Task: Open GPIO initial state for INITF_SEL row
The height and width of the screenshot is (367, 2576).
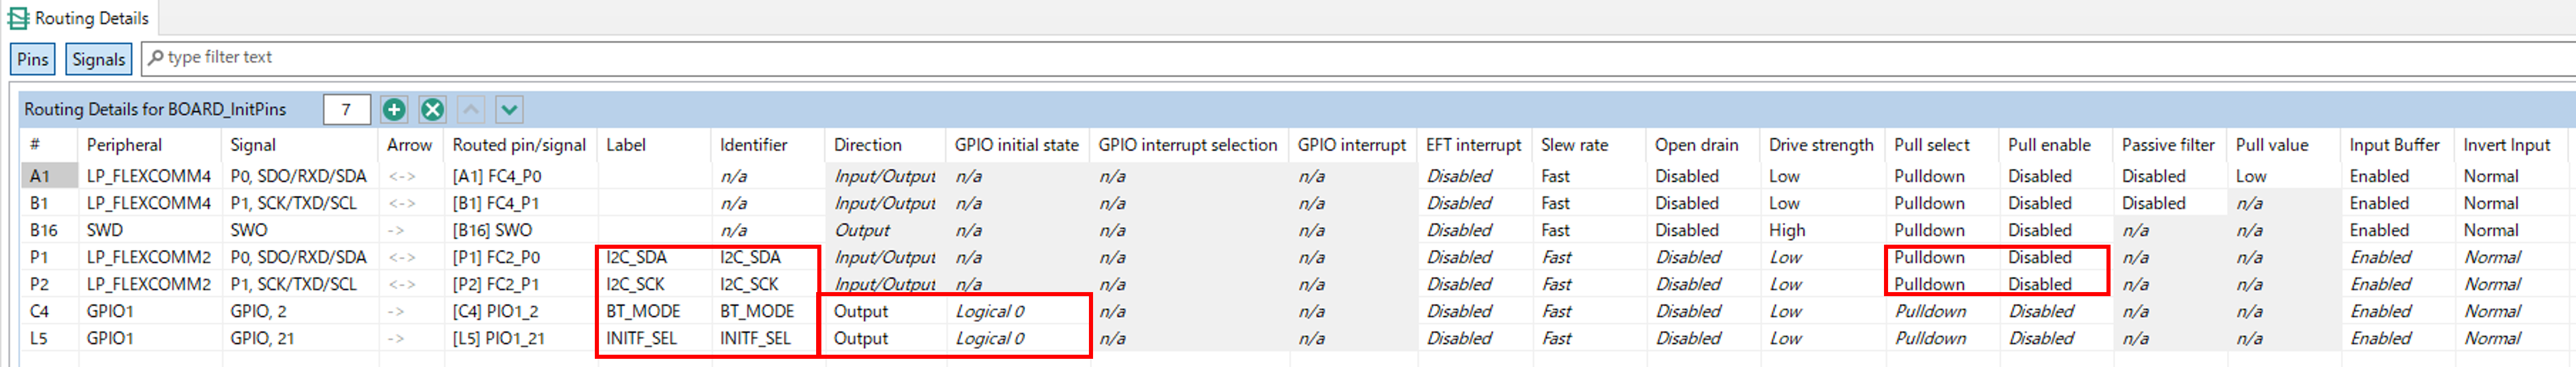Action: pos(1015,339)
